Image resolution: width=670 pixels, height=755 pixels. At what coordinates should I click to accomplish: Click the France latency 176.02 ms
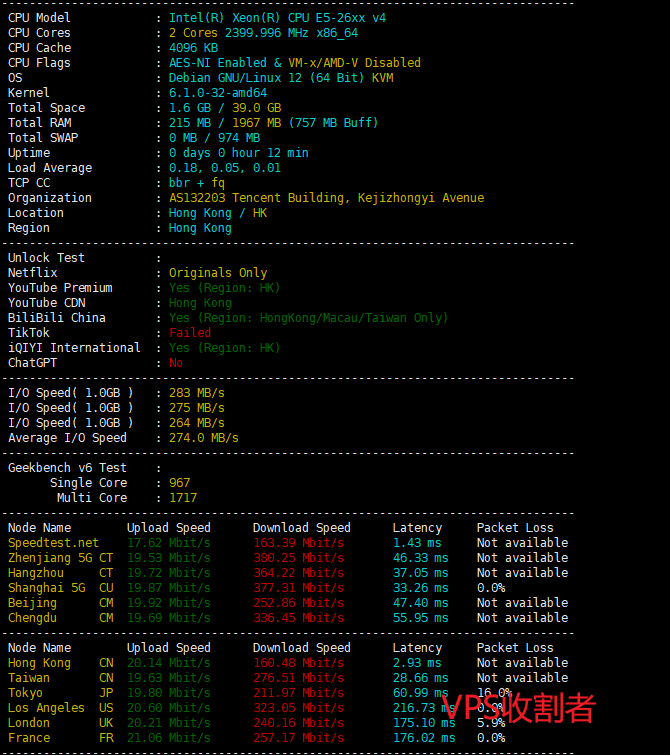[x=421, y=738]
